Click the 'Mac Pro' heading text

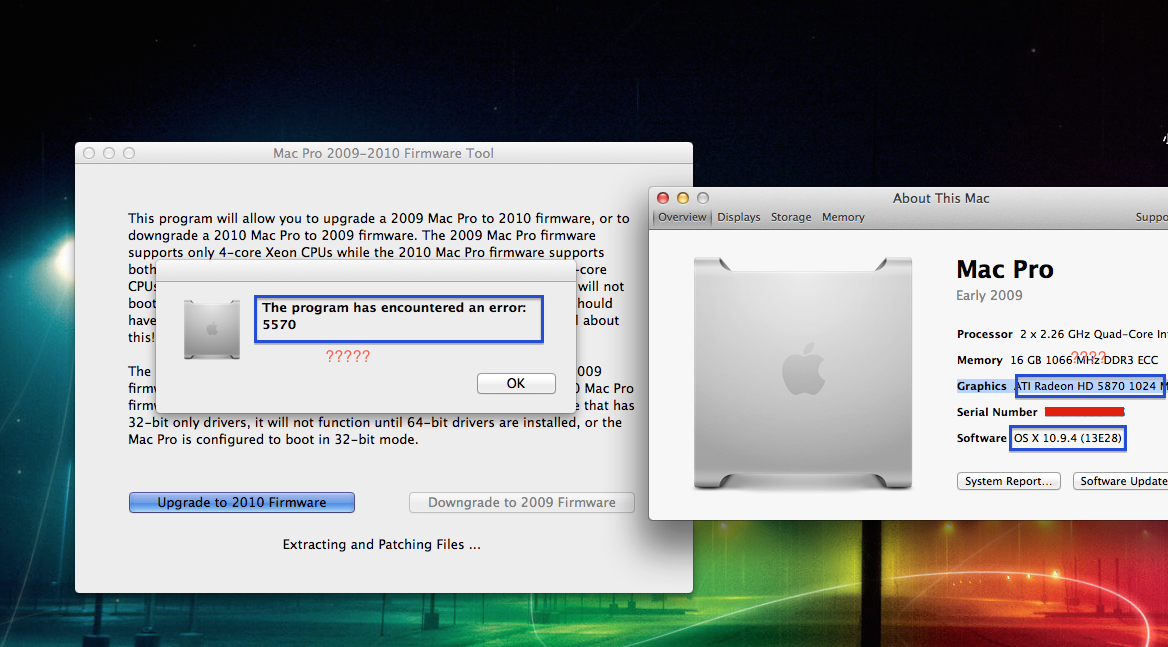tap(1004, 269)
